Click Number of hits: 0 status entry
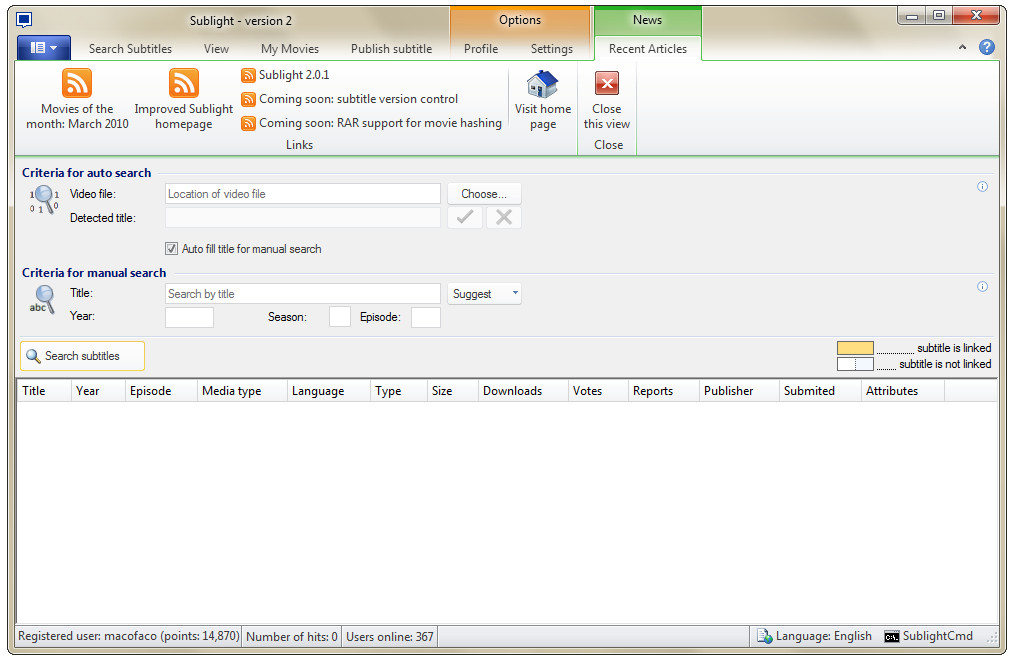The width and height of the screenshot is (1013, 660). click(292, 636)
